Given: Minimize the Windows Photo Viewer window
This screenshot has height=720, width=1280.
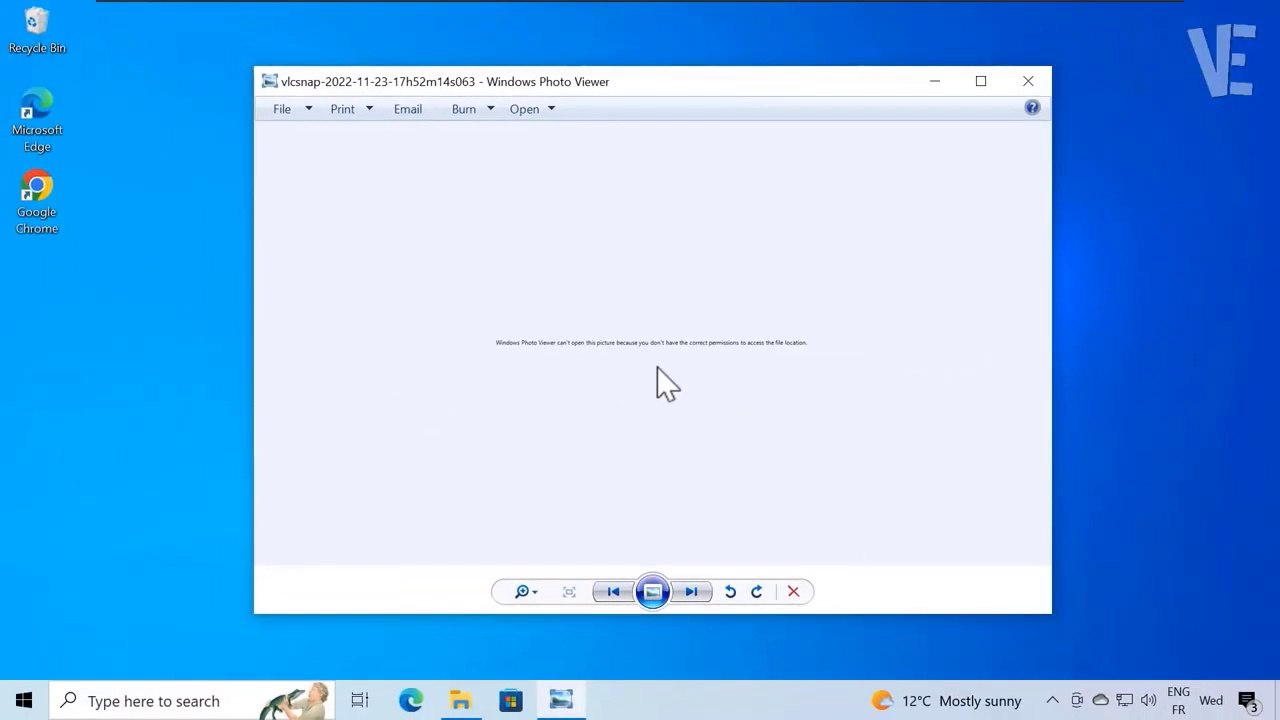Looking at the screenshot, I should (x=935, y=81).
